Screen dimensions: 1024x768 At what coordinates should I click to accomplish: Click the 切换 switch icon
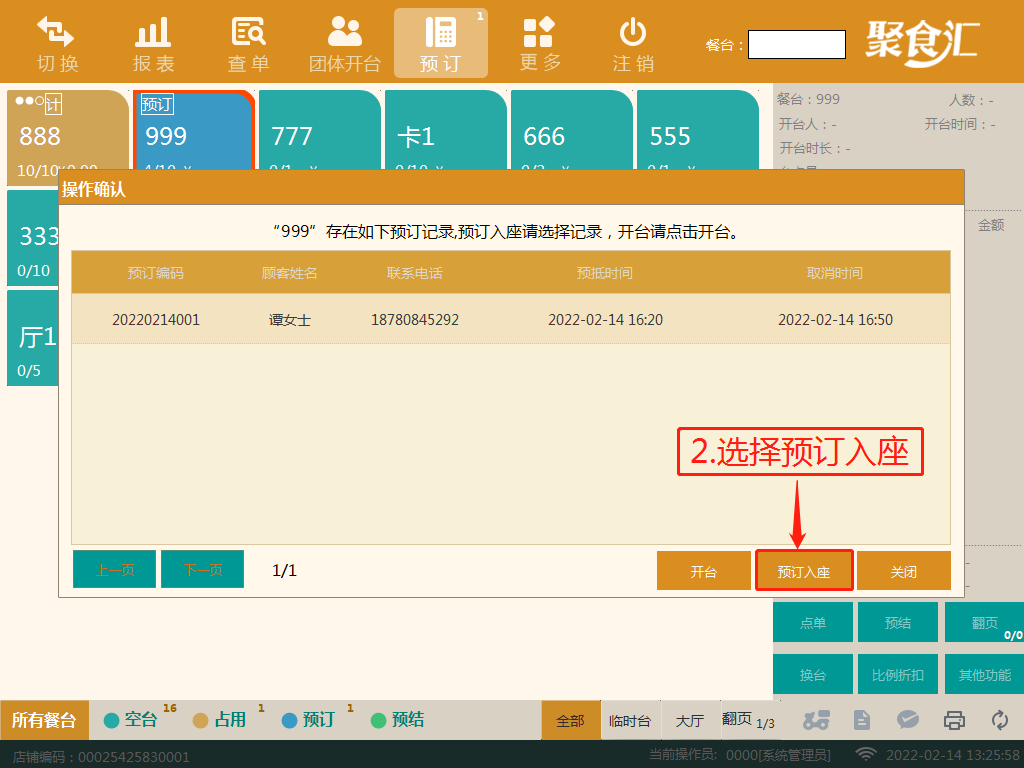(x=56, y=43)
